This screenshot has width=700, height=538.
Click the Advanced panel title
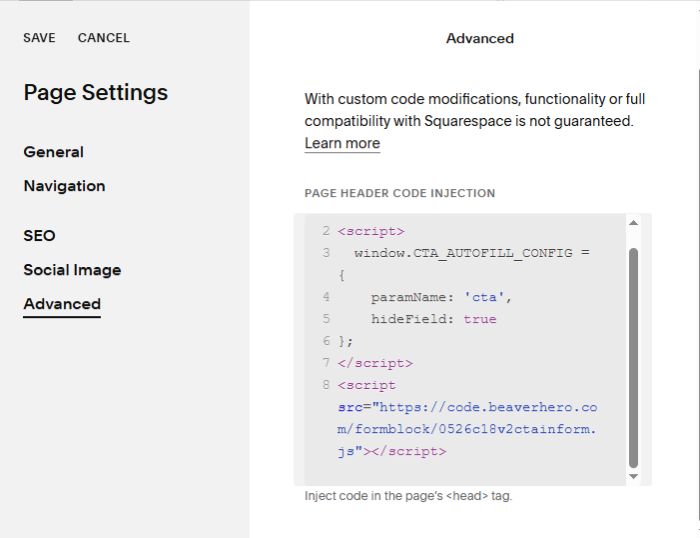point(480,38)
